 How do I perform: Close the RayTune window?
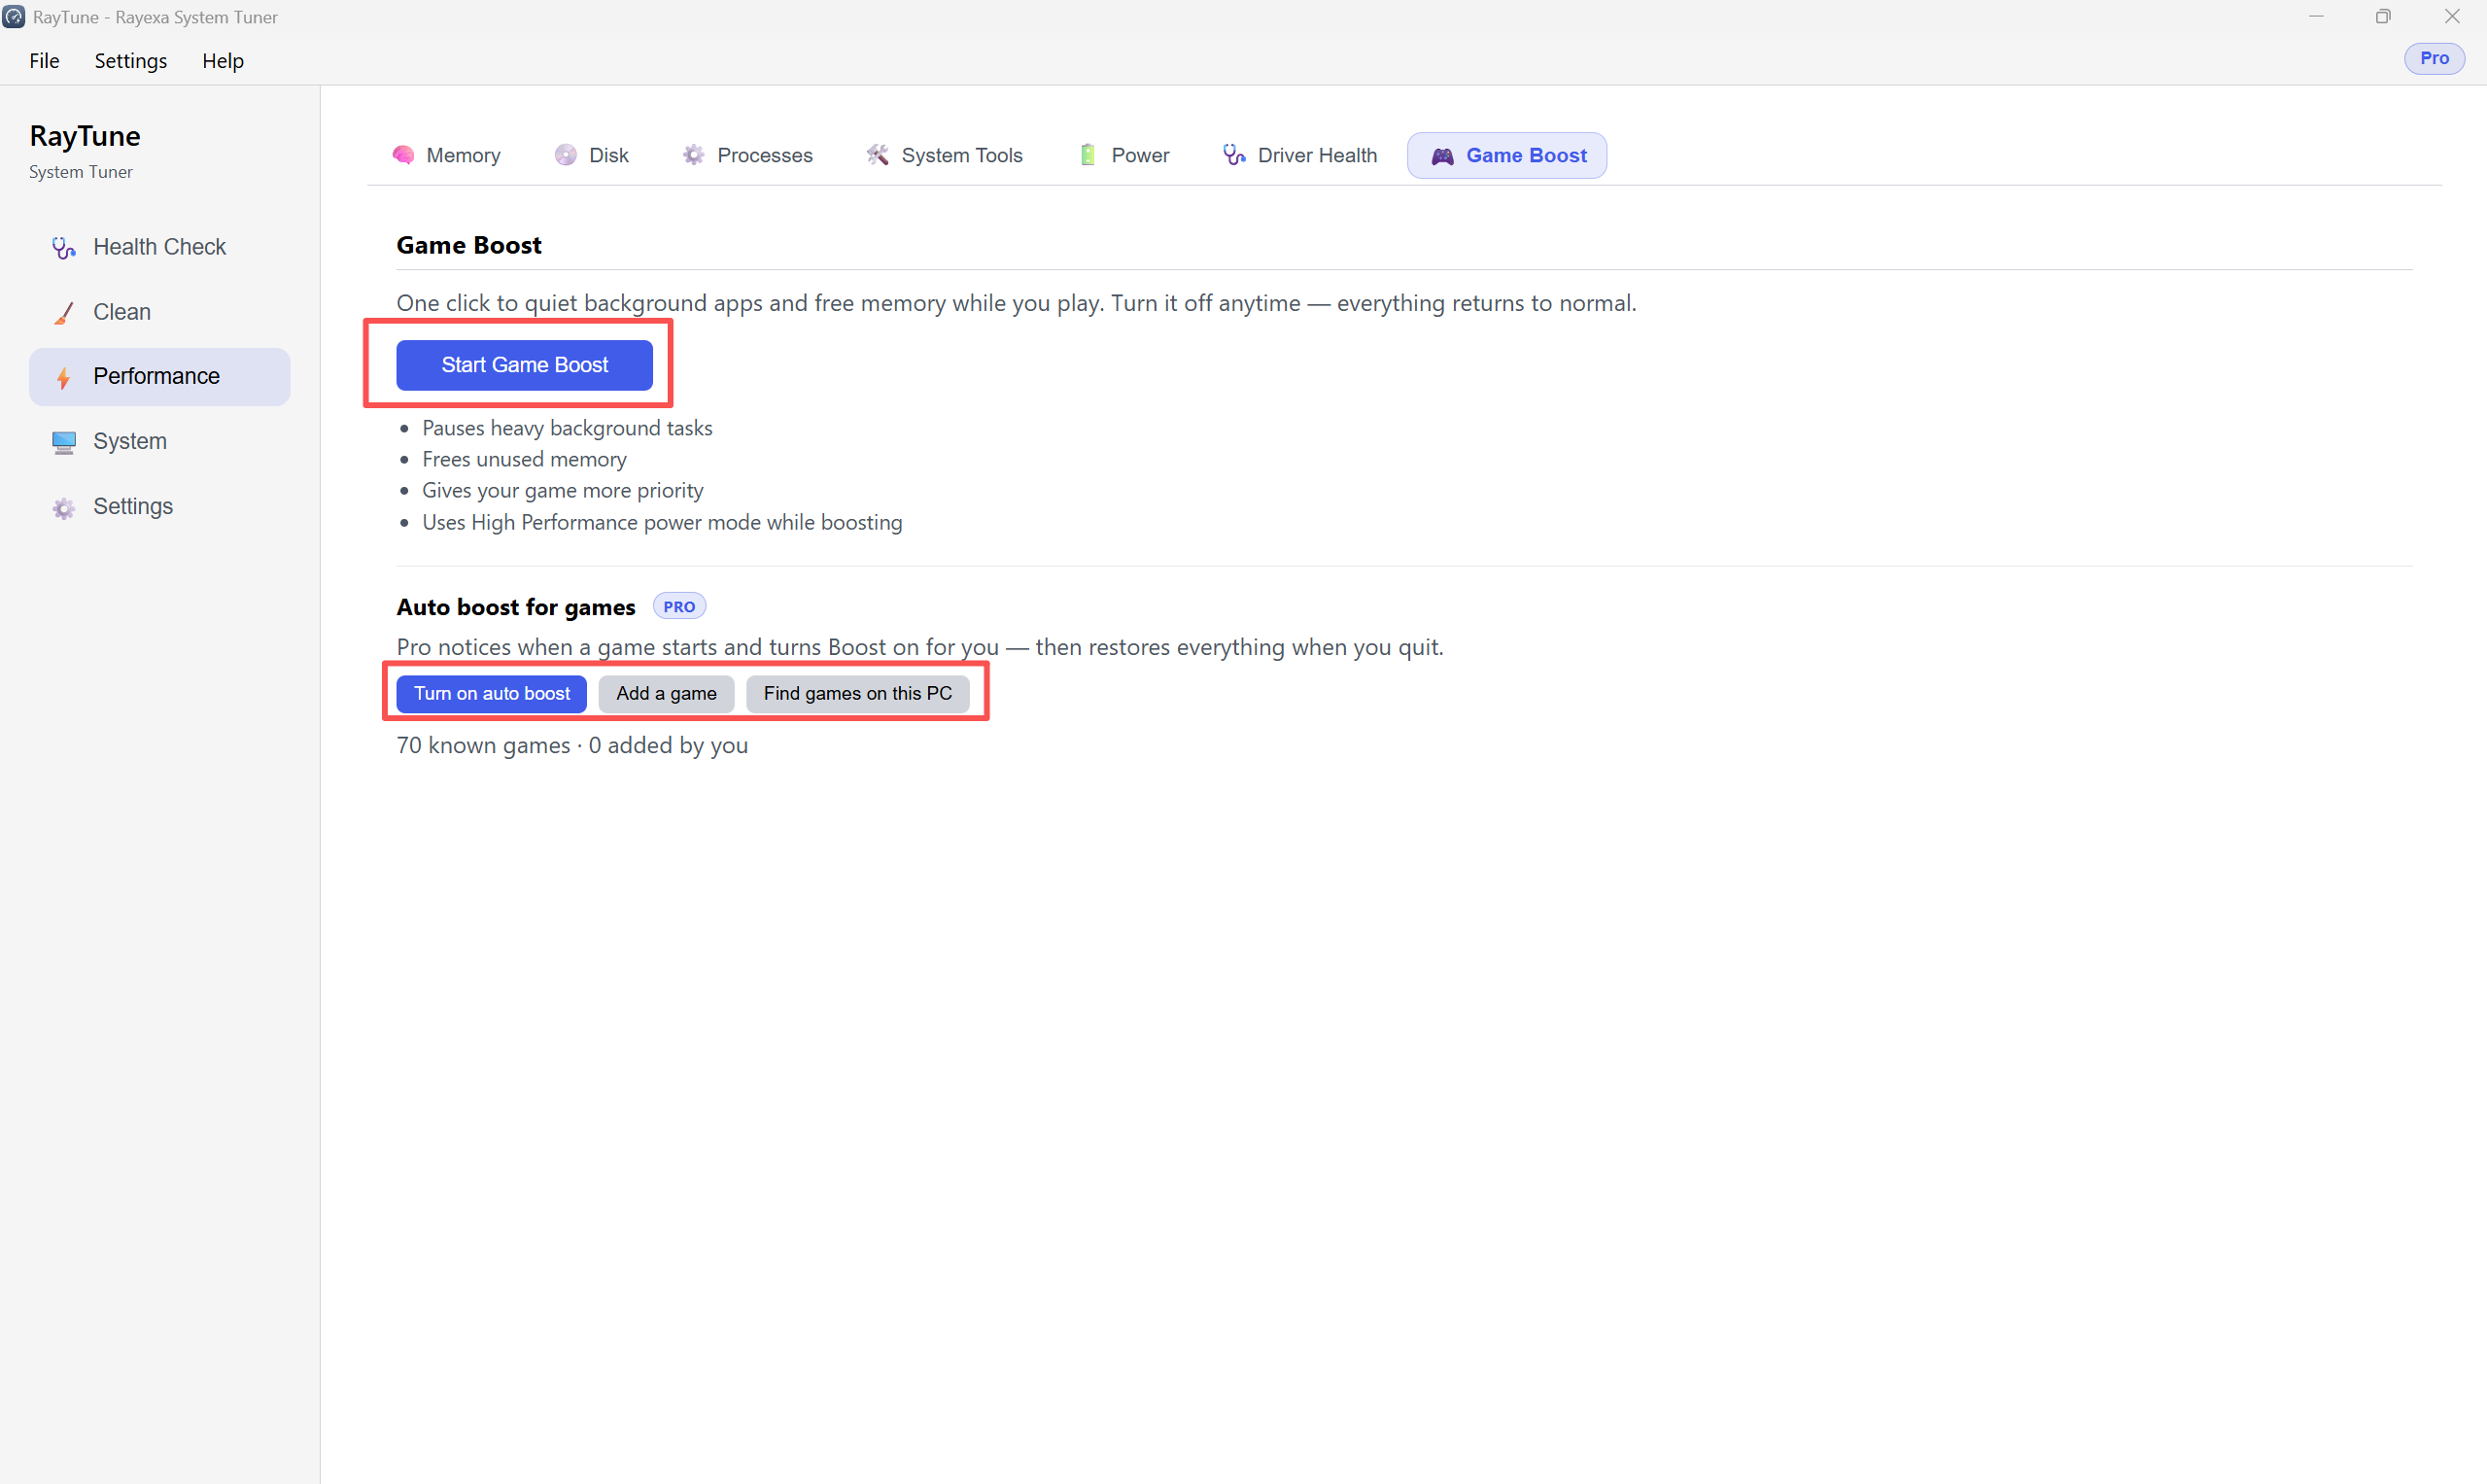coord(2452,17)
